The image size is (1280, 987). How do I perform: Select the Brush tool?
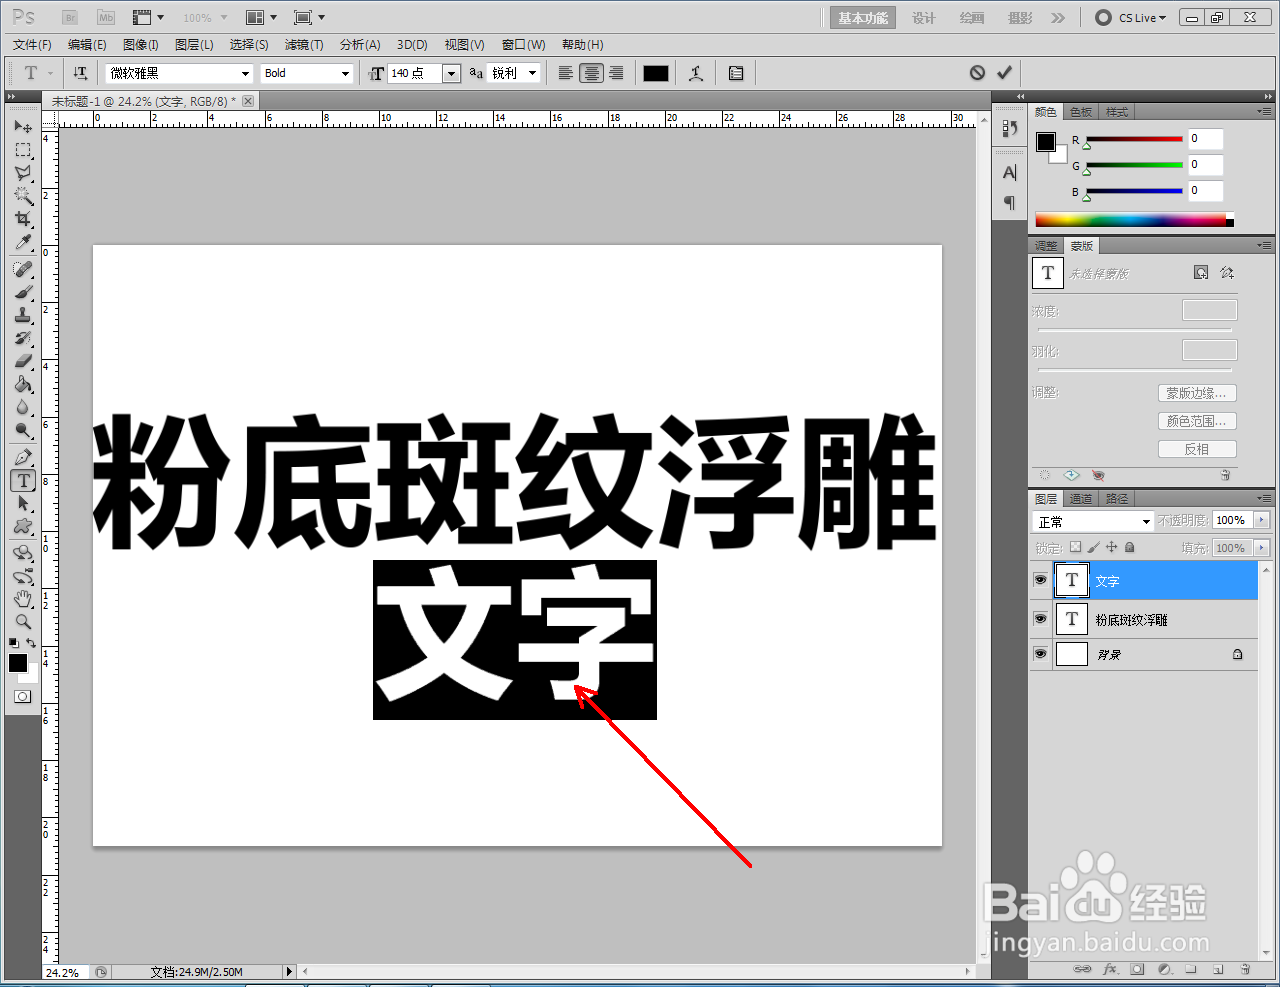tap(23, 293)
